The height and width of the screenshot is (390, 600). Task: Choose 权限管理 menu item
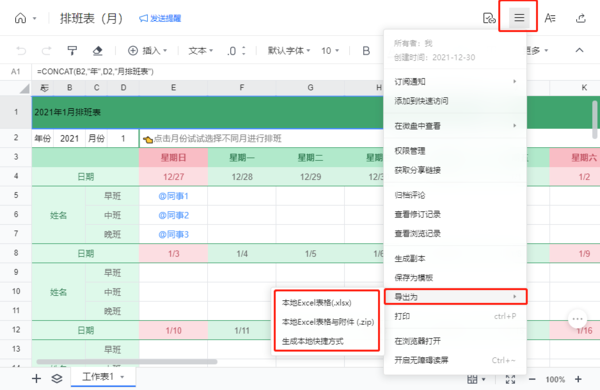(455, 151)
